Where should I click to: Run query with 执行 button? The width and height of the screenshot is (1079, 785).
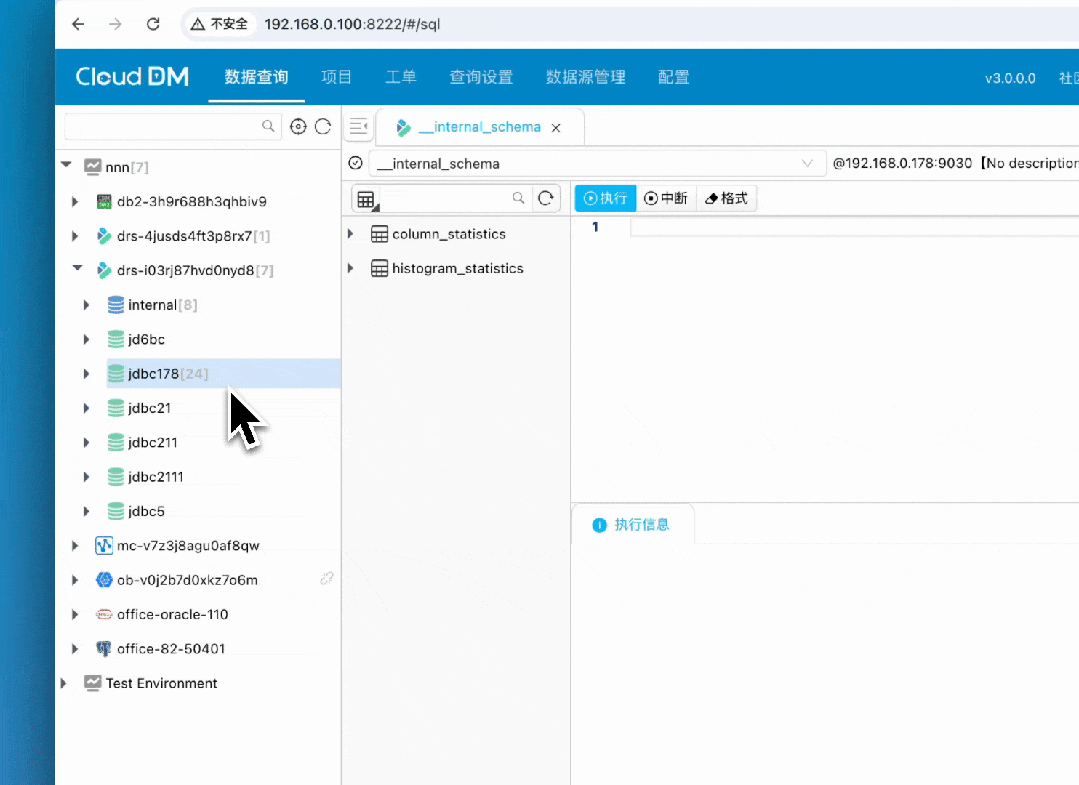click(x=606, y=199)
